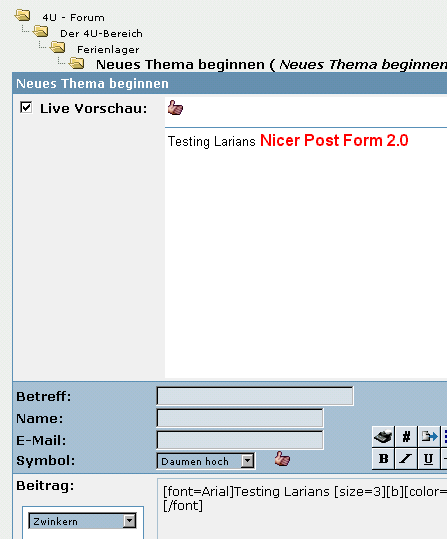Open the 4U - Forum breadcrumb link
This screenshot has height=539, width=447.
pyautogui.click(x=73, y=17)
